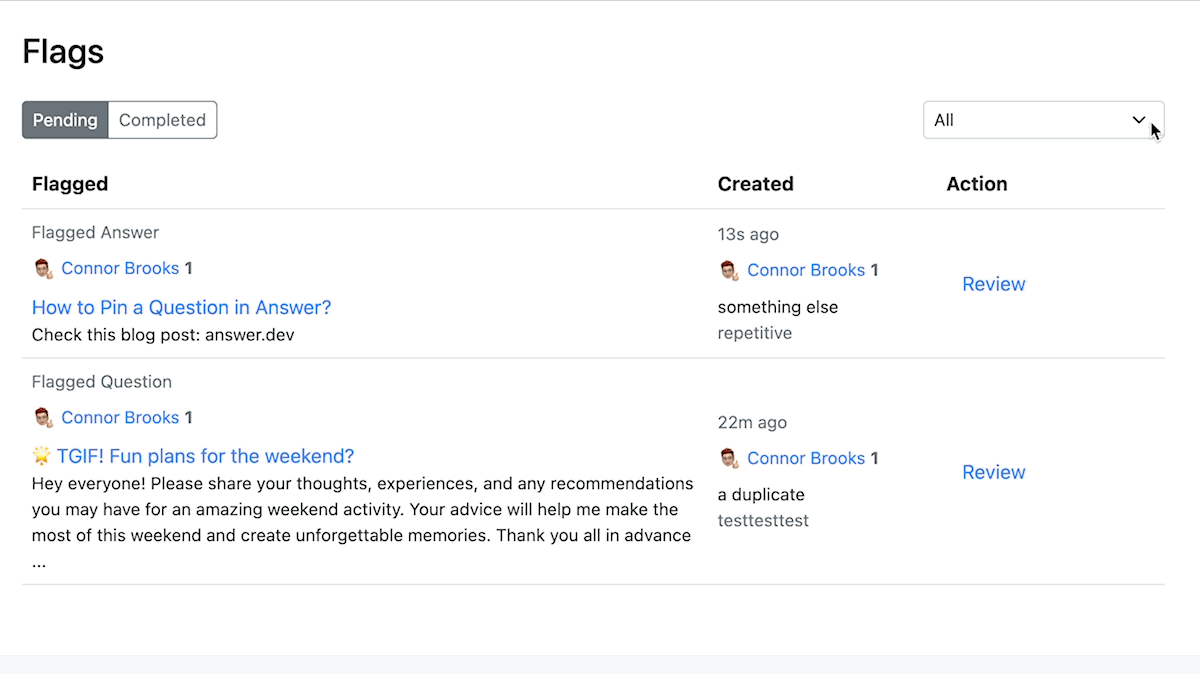Click the reputation badge 1 beside Connor Brooks
The height and width of the screenshot is (674, 1200).
point(189,268)
